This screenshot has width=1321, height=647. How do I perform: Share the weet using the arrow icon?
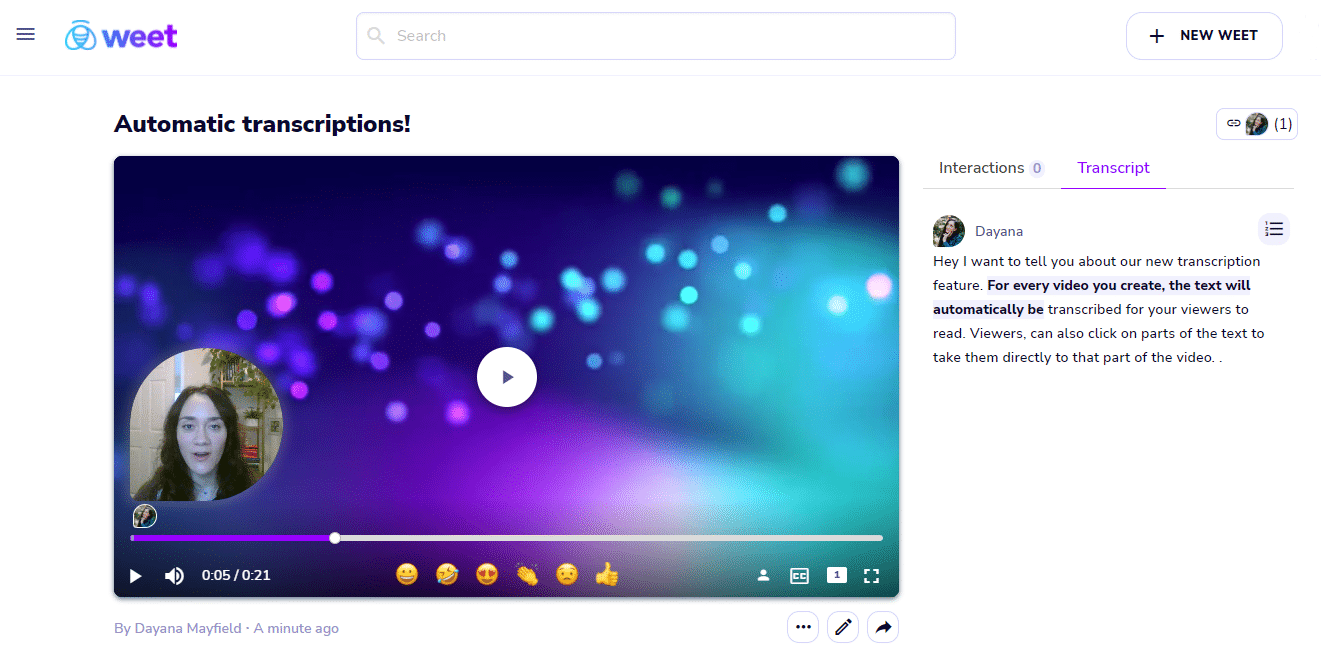pos(883,627)
